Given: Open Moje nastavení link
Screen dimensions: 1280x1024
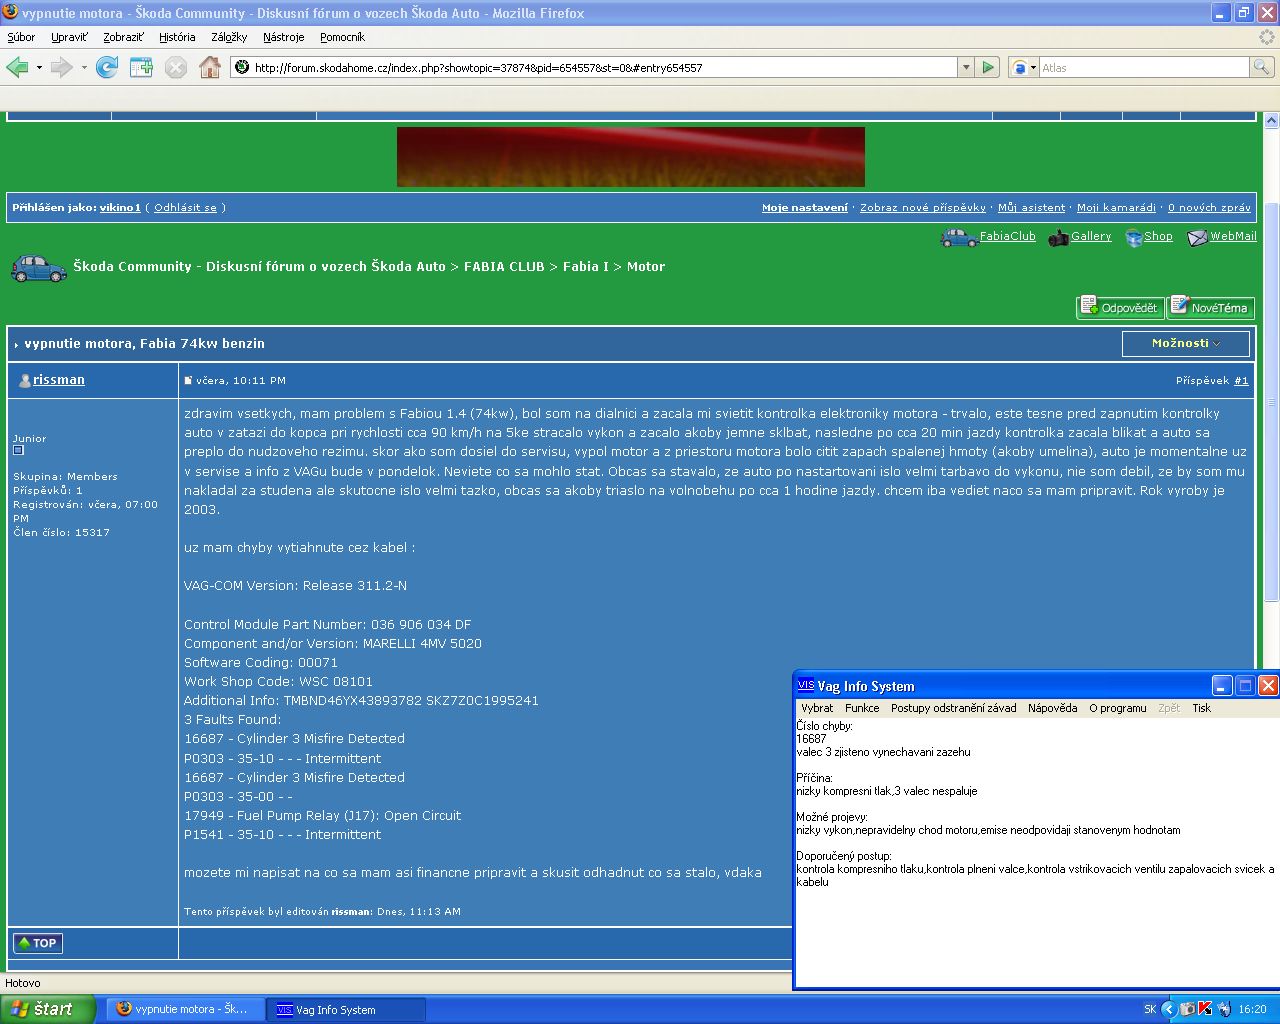Looking at the screenshot, I should click(x=805, y=208).
